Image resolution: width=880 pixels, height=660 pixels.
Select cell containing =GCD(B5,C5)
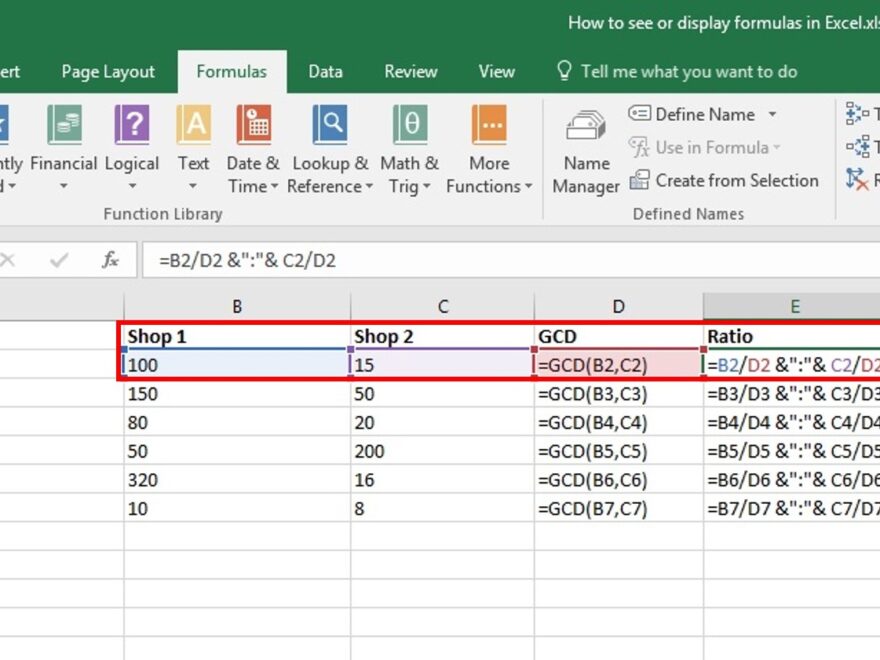tap(593, 451)
